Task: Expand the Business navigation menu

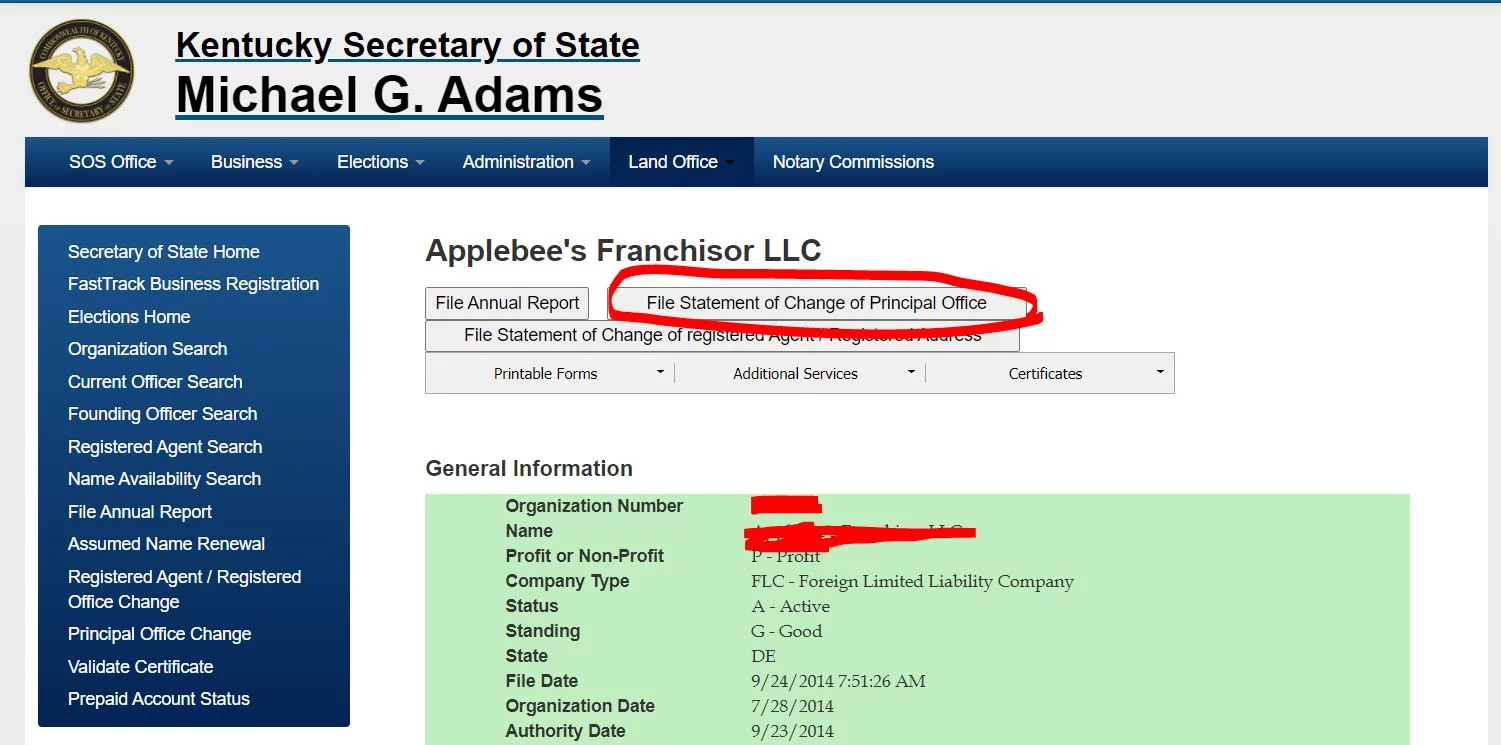Action: tap(254, 162)
